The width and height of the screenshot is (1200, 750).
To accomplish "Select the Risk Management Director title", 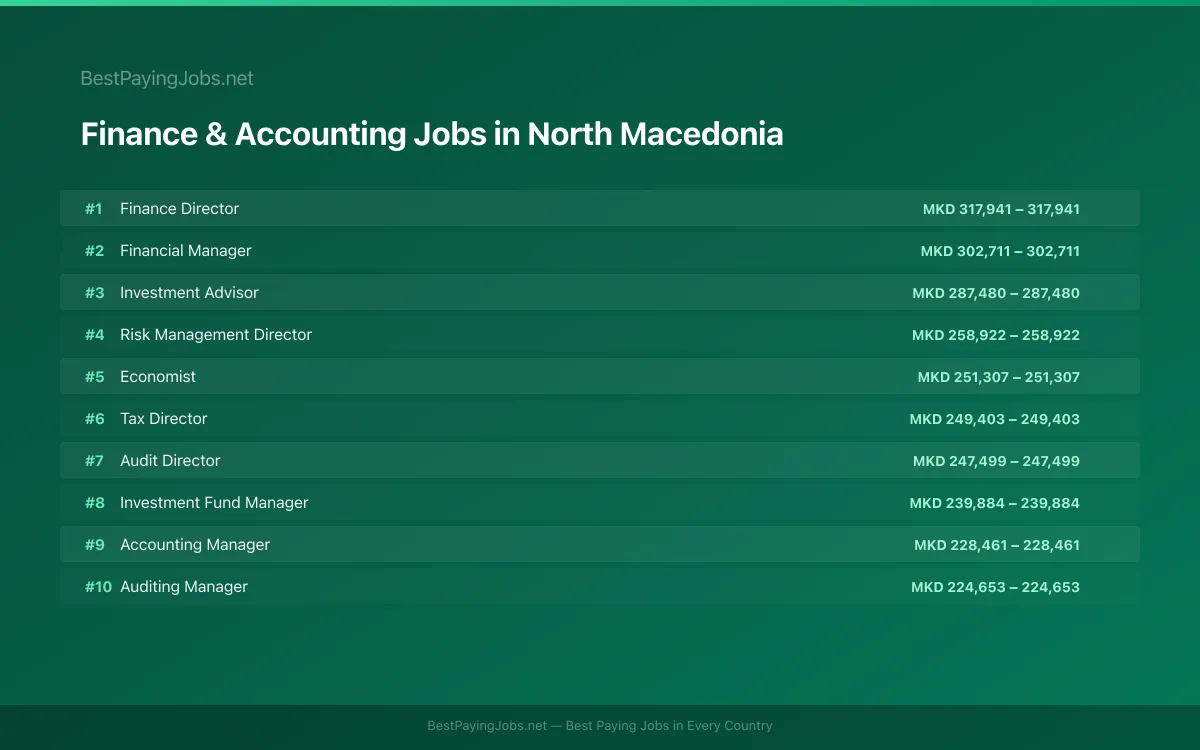I will click(216, 334).
